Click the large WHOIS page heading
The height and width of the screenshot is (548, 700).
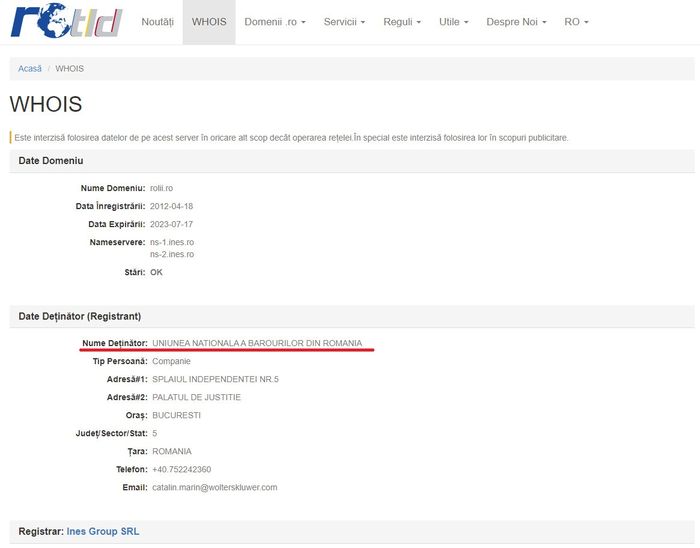[46, 104]
